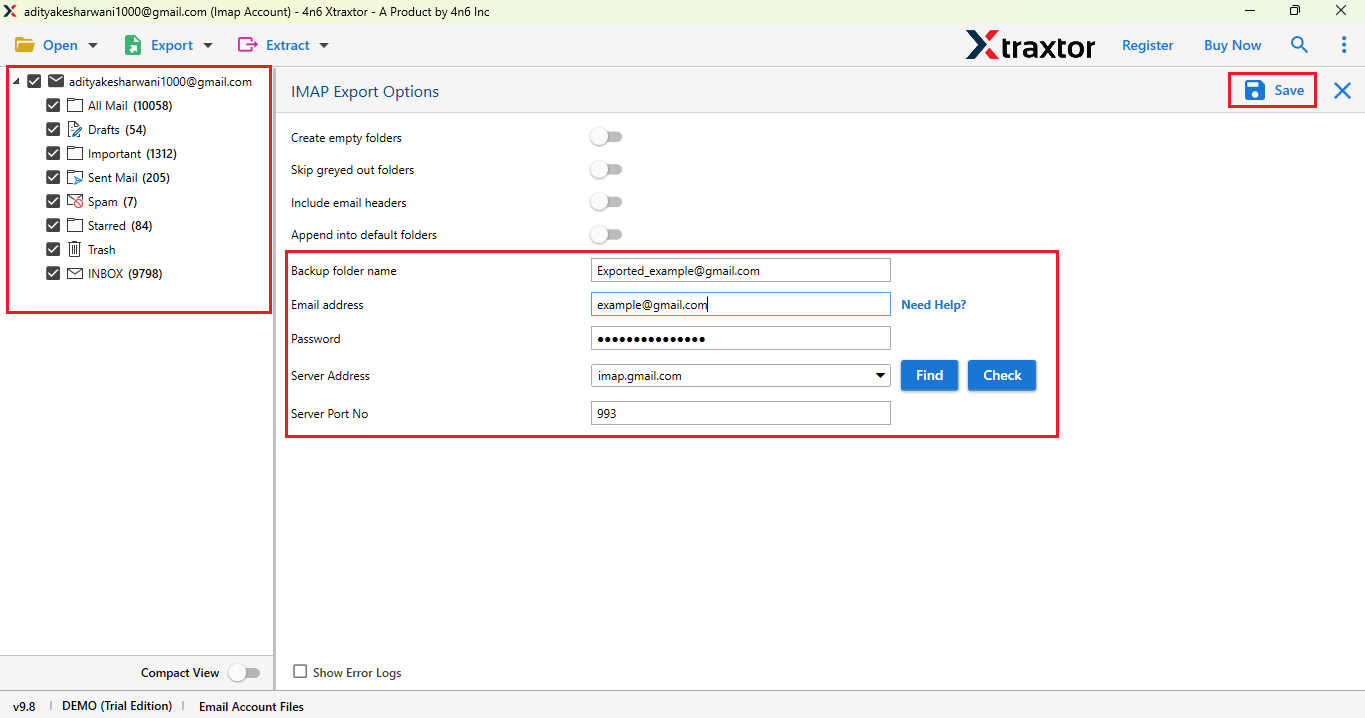Open the Server Address dropdown
The width and height of the screenshot is (1365, 718).
[x=879, y=375]
